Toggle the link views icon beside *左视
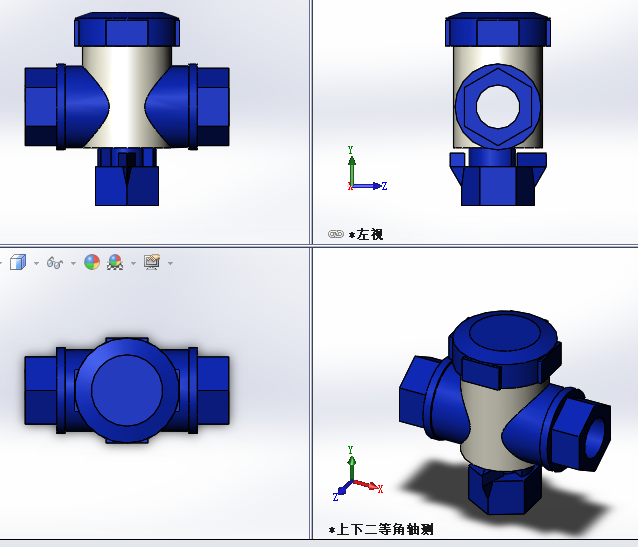Viewport: 638px width, 547px height. tap(336, 234)
